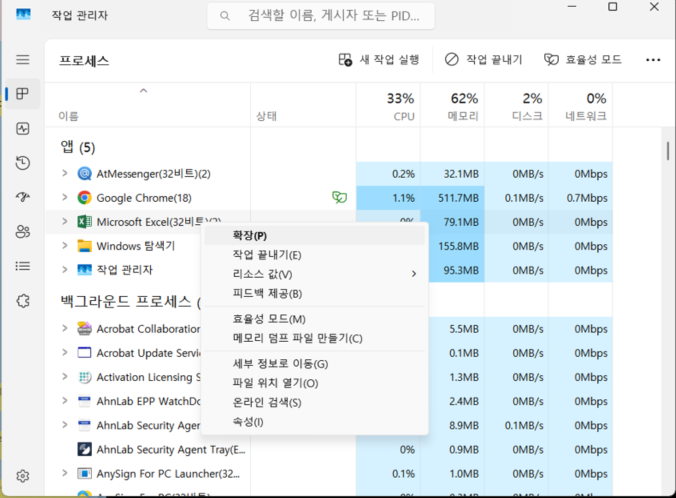The width and height of the screenshot is (676, 498).
Task: Choose 효율성 모드(M) in context menu
Action: tap(314, 319)
